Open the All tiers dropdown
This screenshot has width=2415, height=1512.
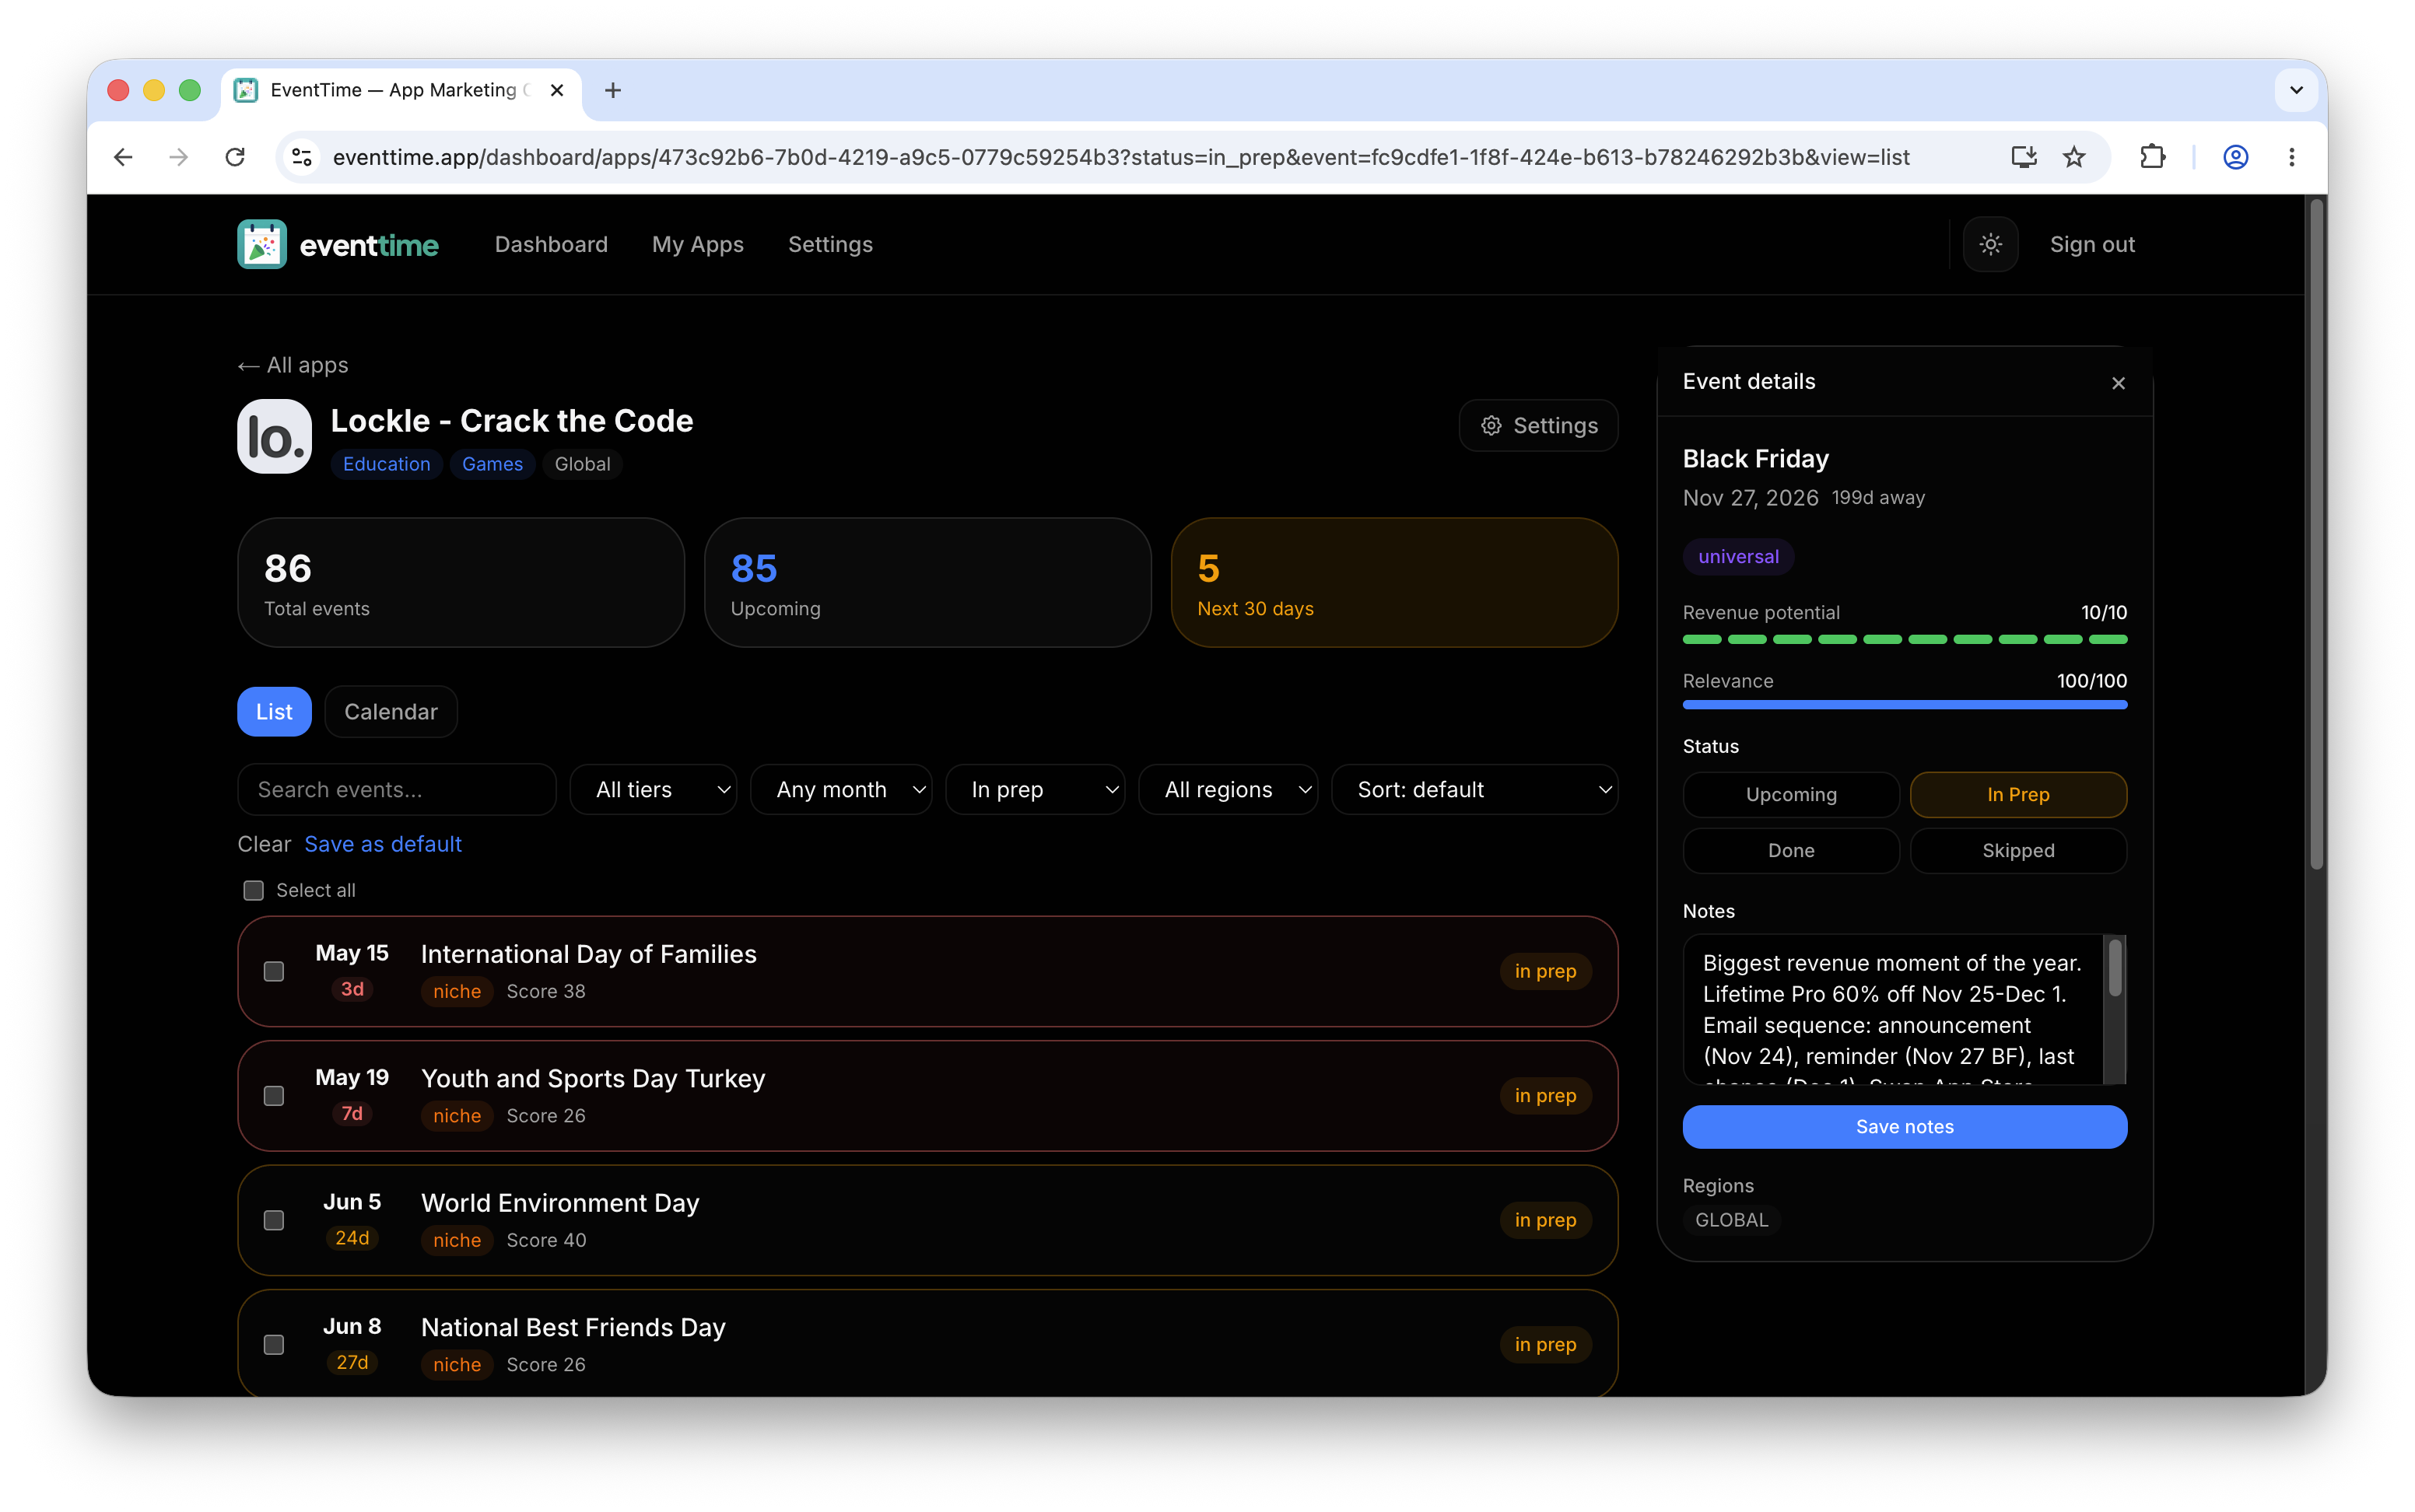pyautogui.click(x=653, y=790)
